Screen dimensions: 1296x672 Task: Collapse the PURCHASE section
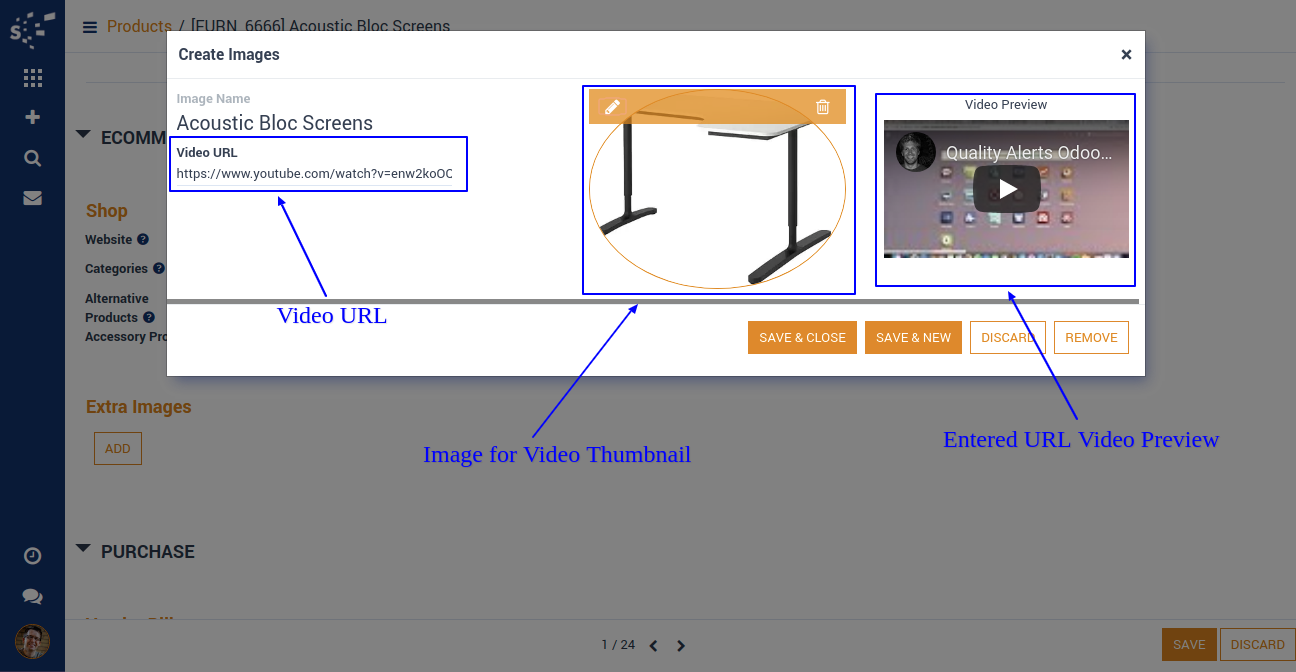tap(83, 549)
